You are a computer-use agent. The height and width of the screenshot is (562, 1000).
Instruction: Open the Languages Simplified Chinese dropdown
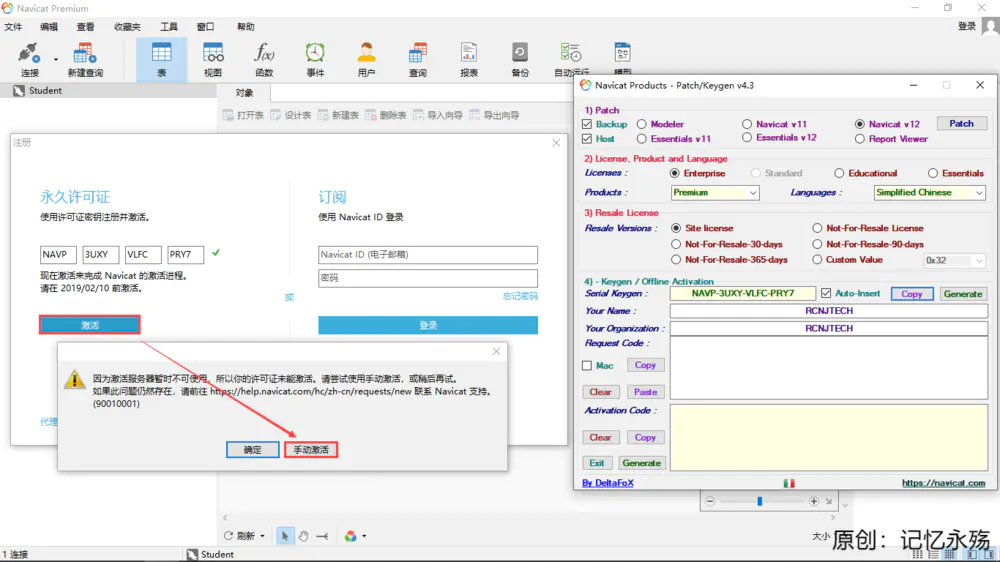pos(929,192)
